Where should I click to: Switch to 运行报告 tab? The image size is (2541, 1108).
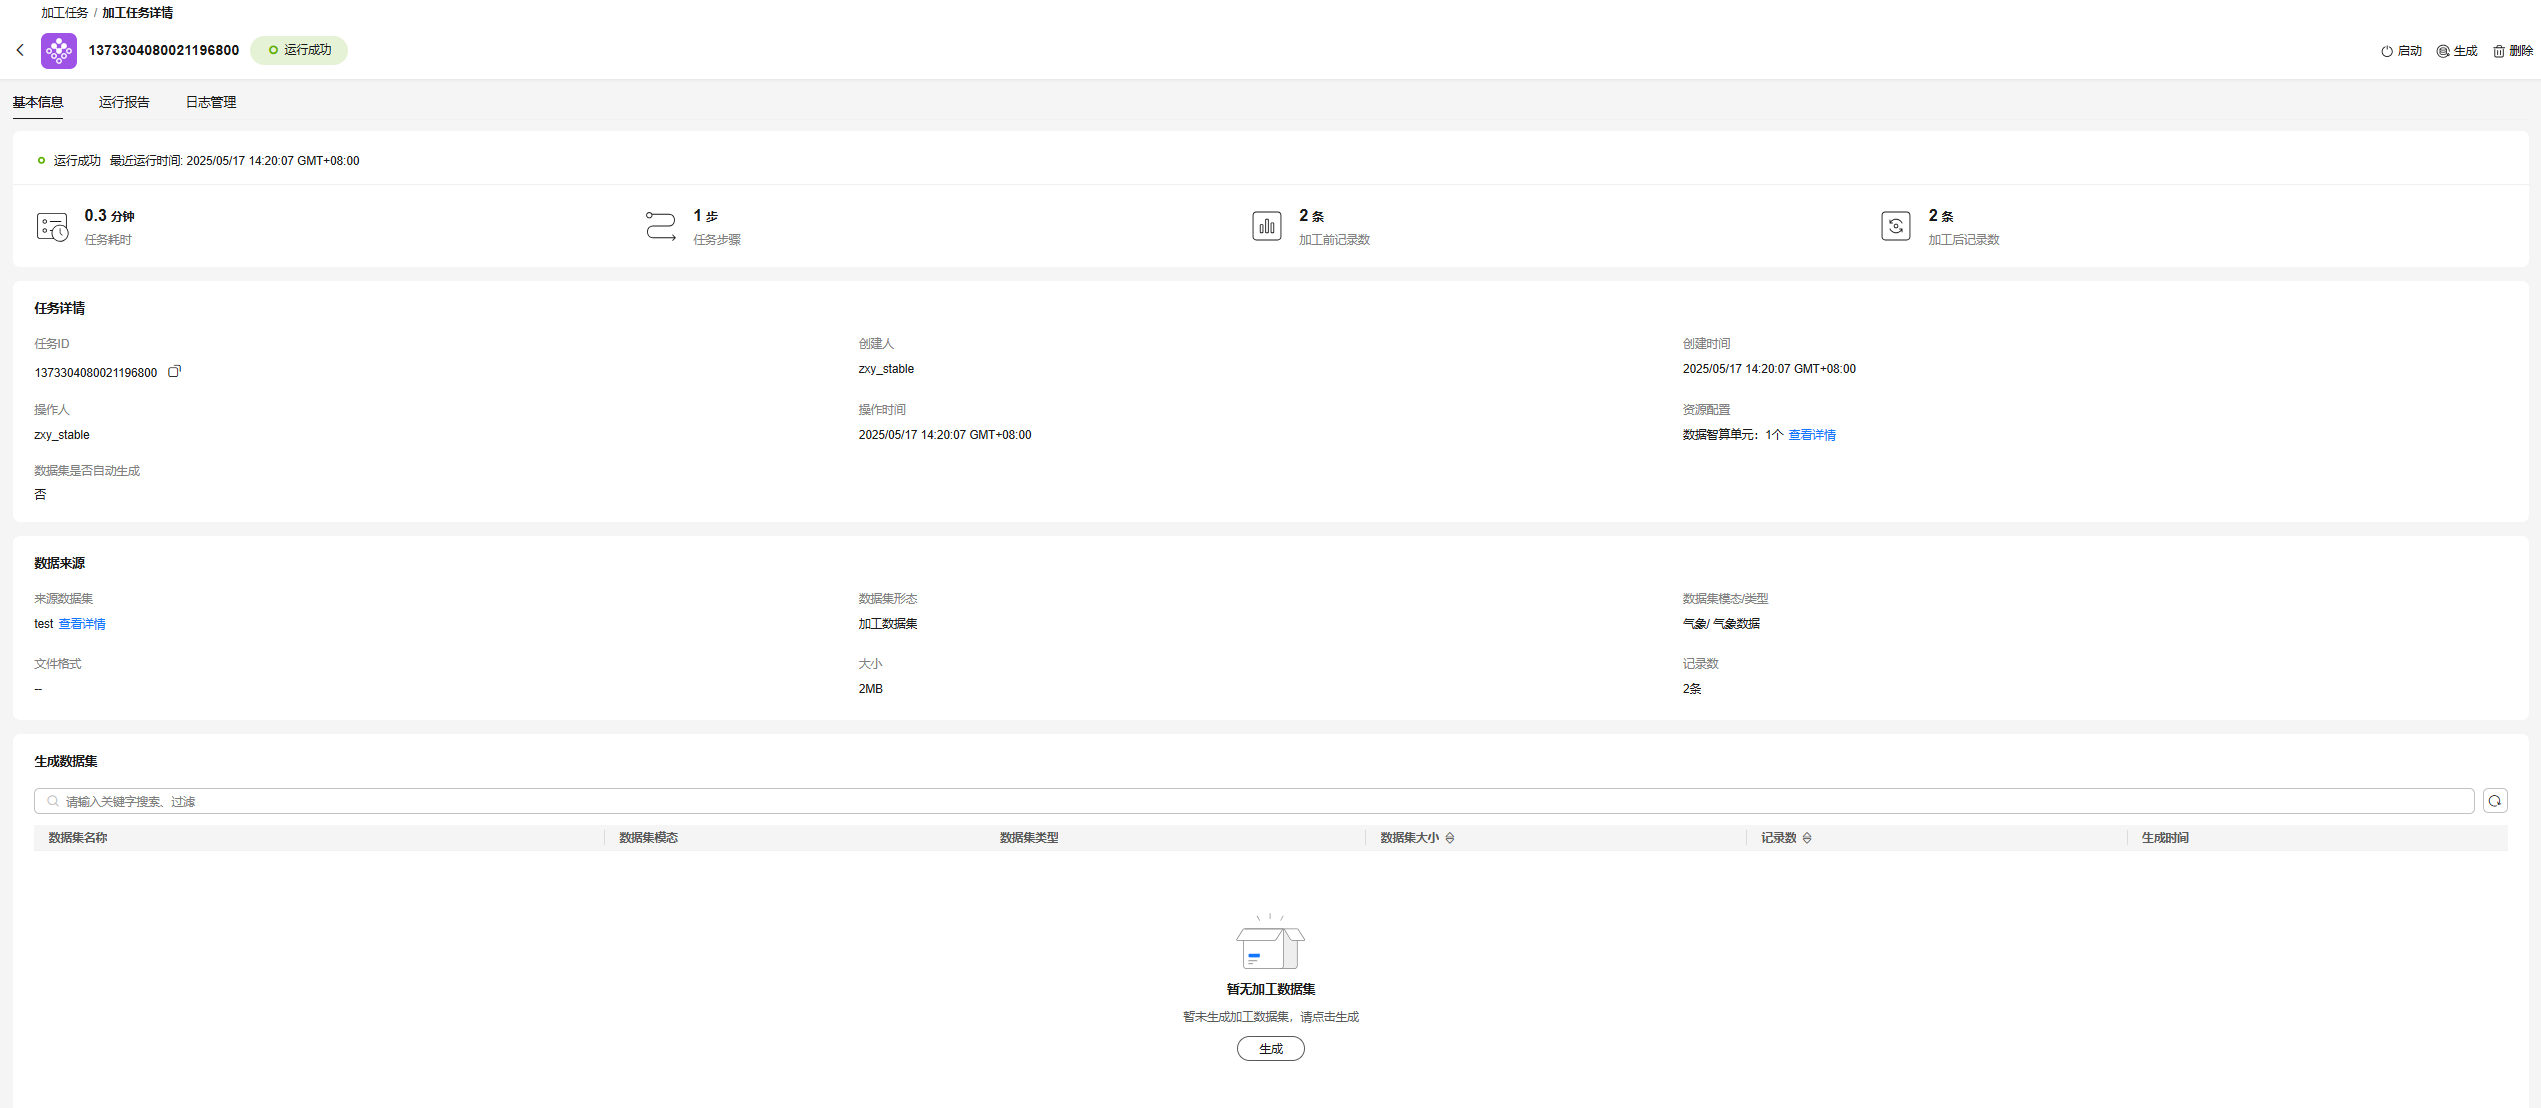[x=124, y=102]
